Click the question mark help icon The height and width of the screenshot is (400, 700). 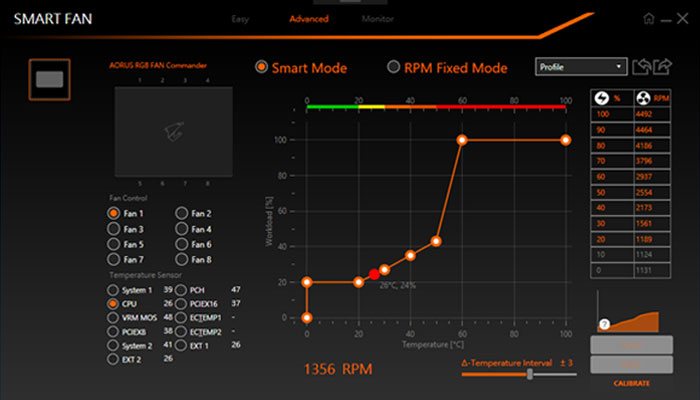(x=604, y=325)
